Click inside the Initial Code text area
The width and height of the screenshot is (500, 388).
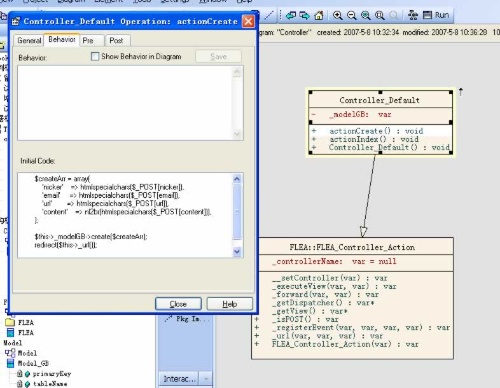point(125,215)
